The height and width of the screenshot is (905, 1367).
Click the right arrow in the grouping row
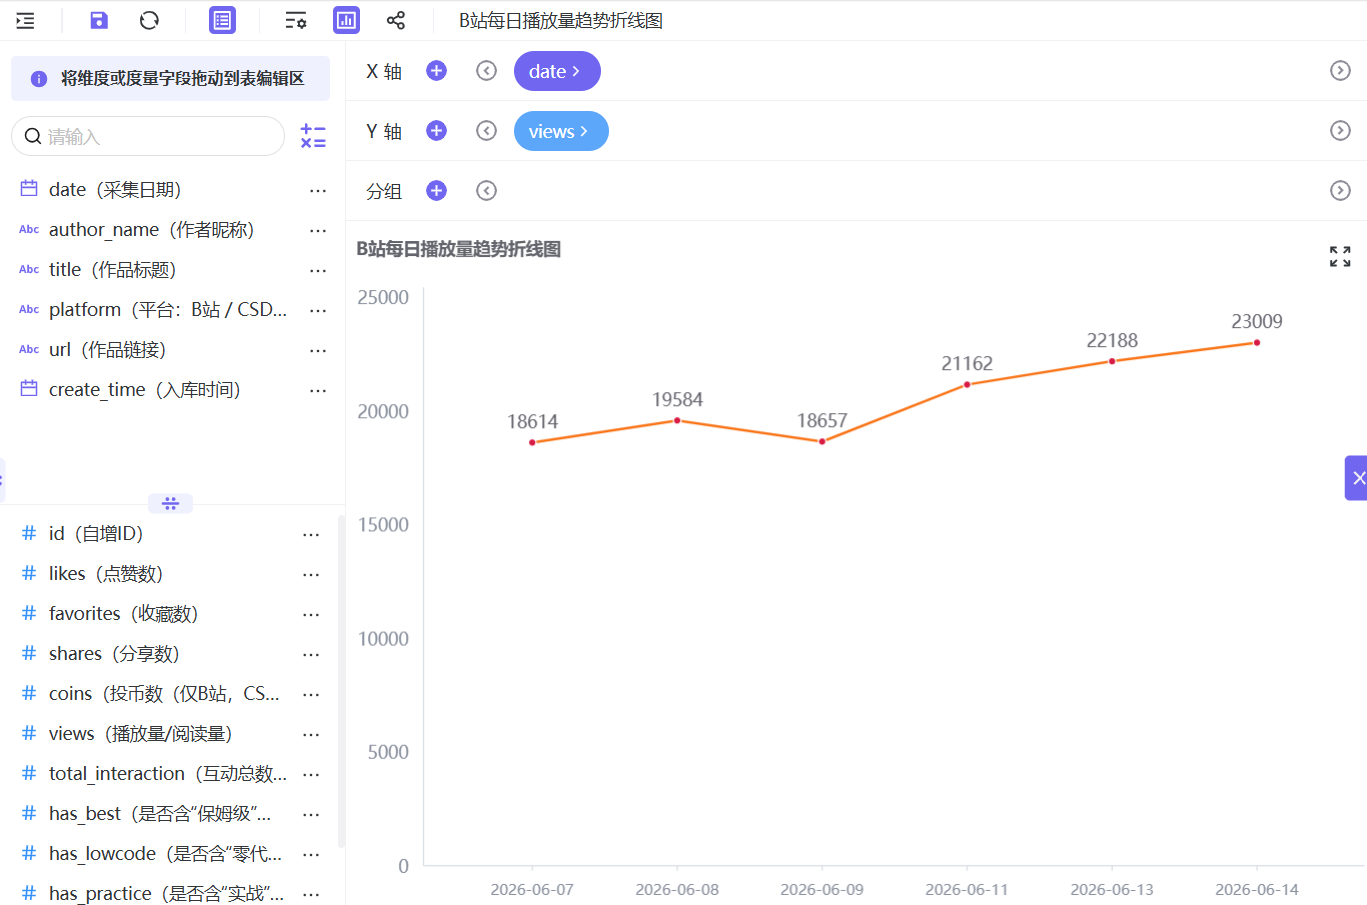click(1340, 191)
